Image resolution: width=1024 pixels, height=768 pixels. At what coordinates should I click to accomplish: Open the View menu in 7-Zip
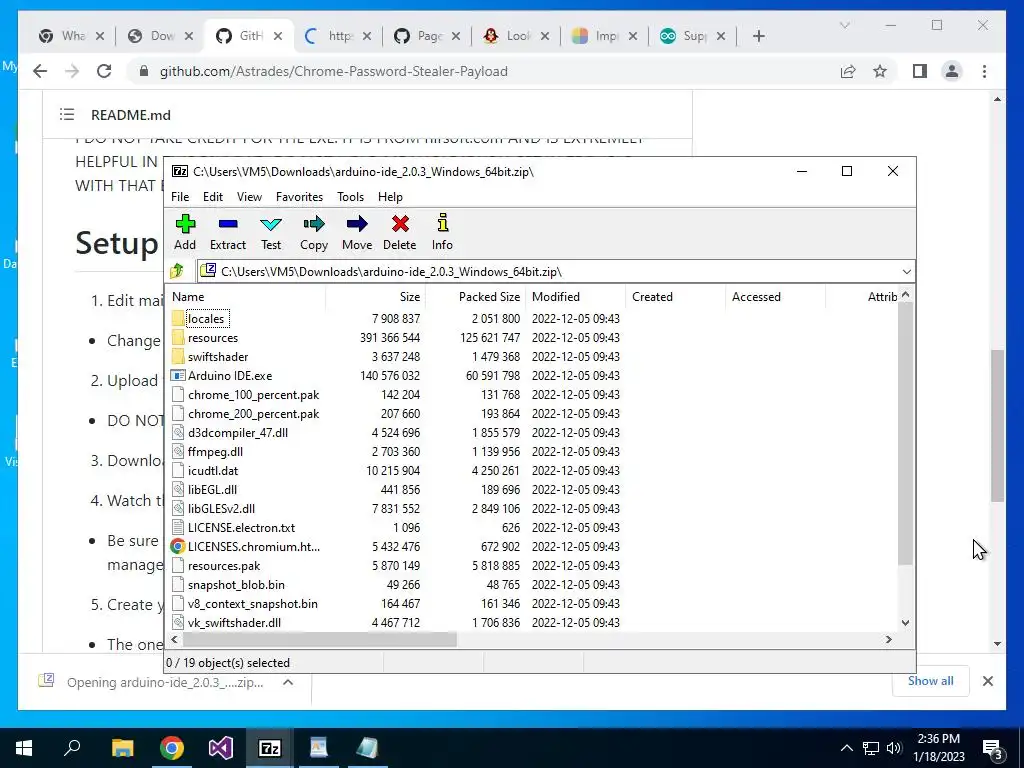pos(249,197)
